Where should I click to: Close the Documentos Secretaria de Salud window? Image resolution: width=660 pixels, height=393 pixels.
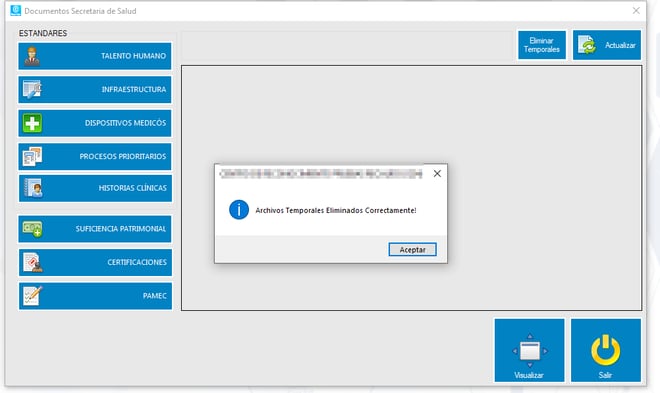tap(636, 11)
